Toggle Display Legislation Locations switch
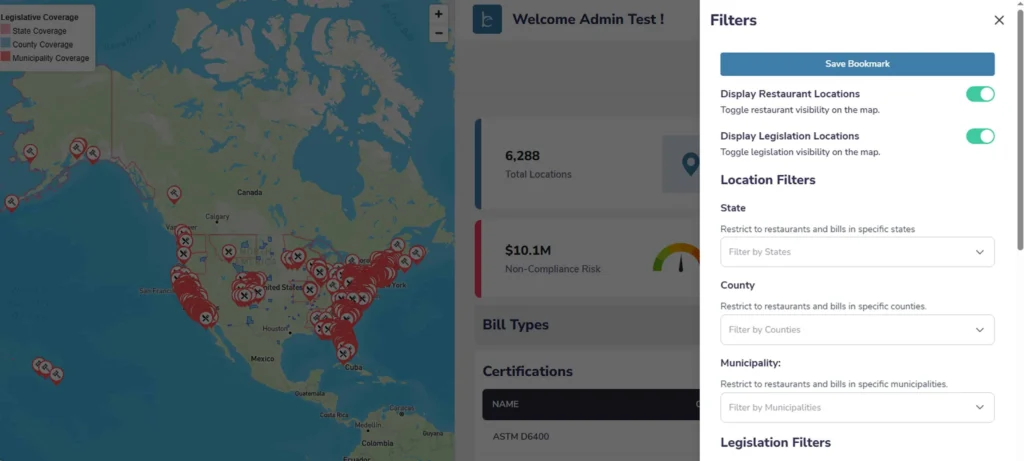Image resolution: width=1024 pixels, height=461 pixels. pyautogui.click(x=979, y=136)
